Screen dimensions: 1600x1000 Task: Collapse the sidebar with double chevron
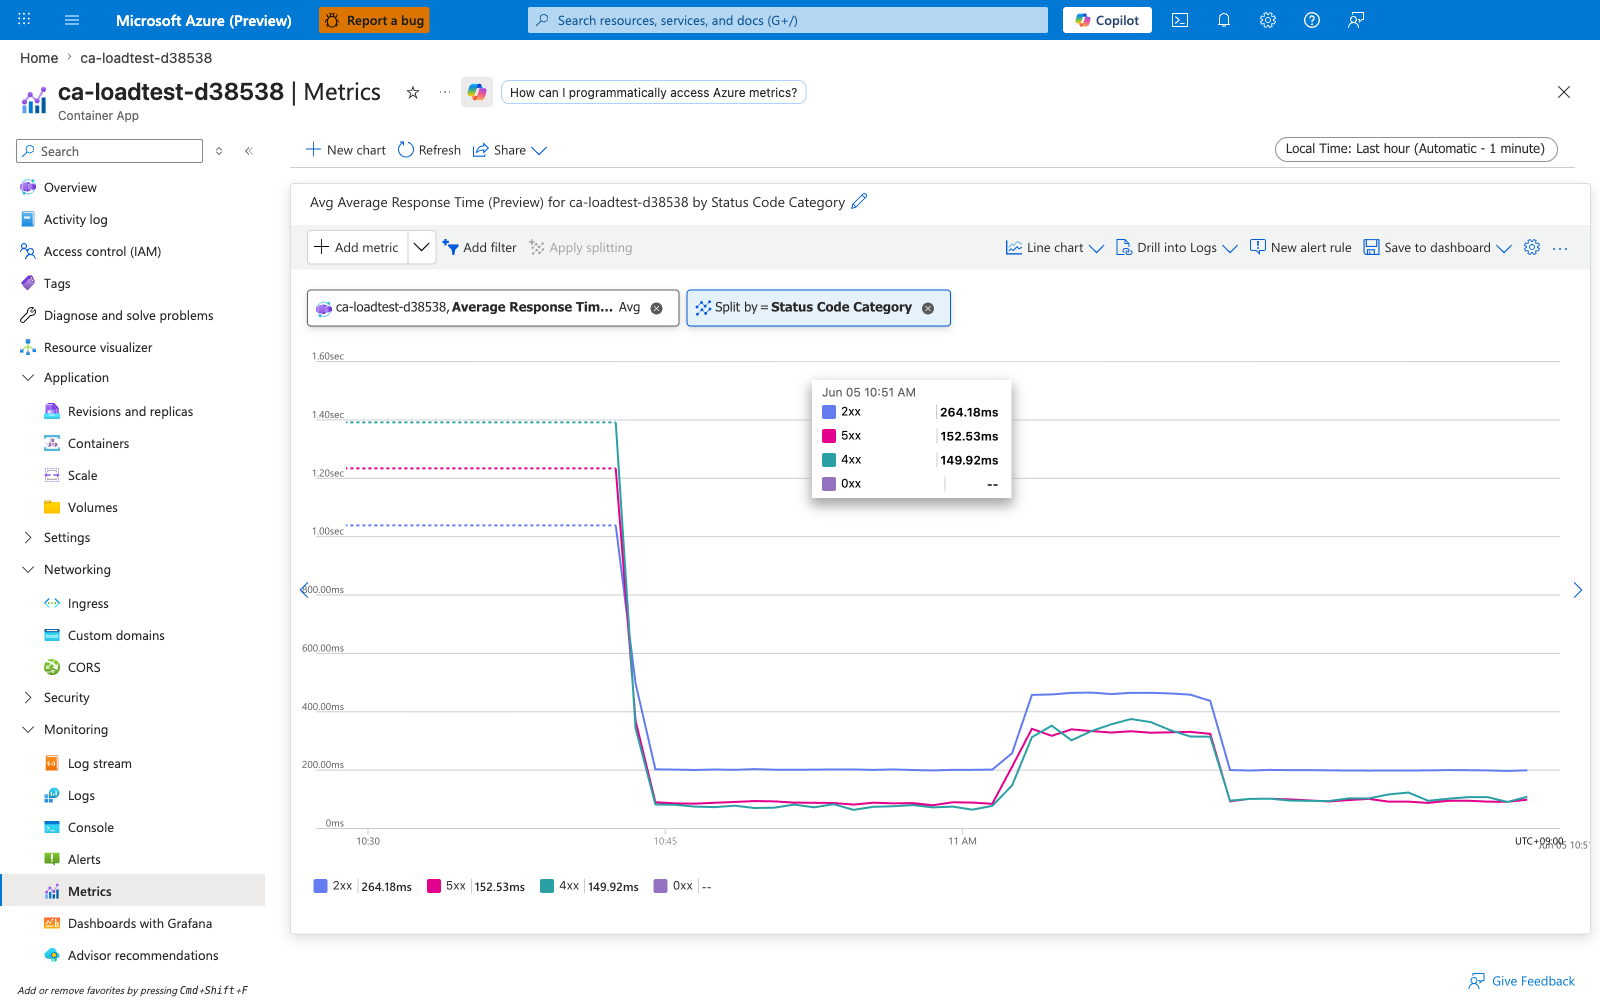click(x=249, y=151)
